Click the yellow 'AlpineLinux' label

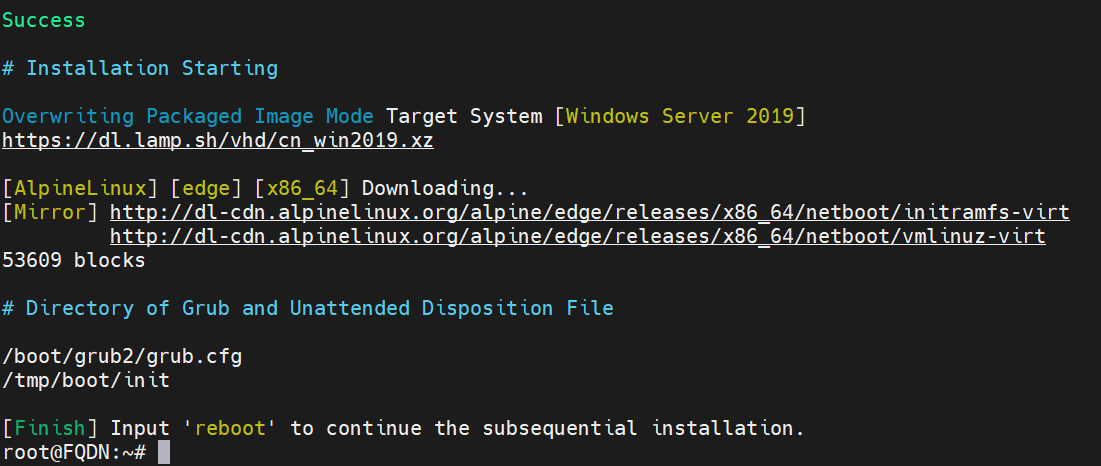point(79,188)
